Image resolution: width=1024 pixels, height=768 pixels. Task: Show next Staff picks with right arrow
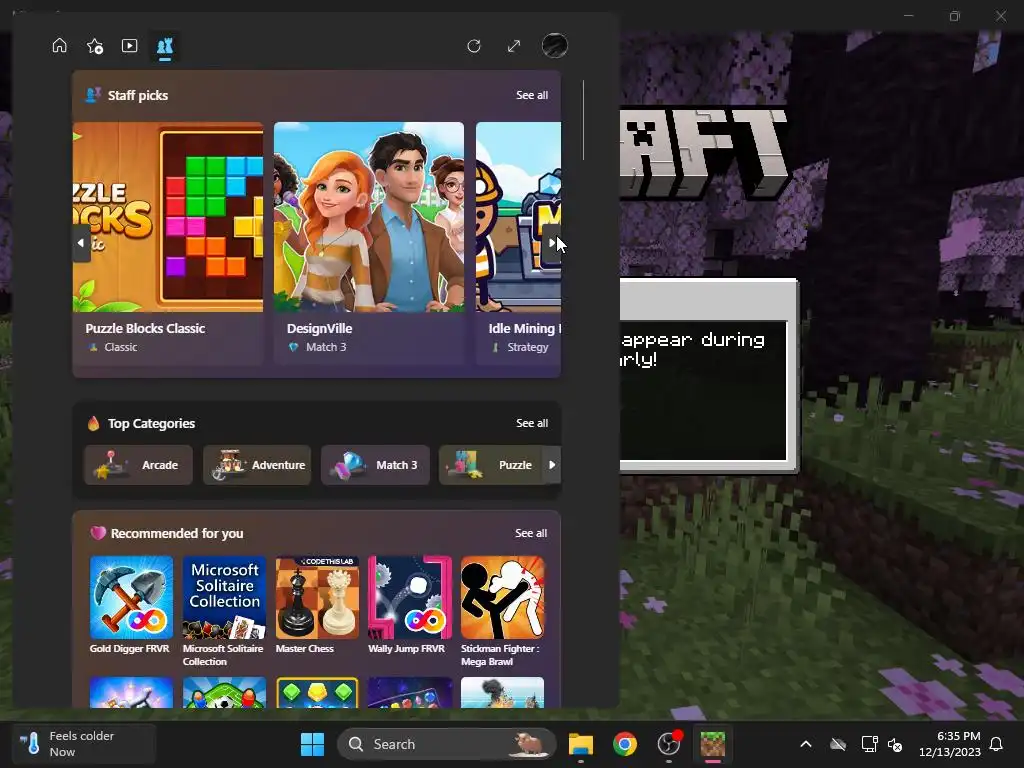tap(552, 243)
